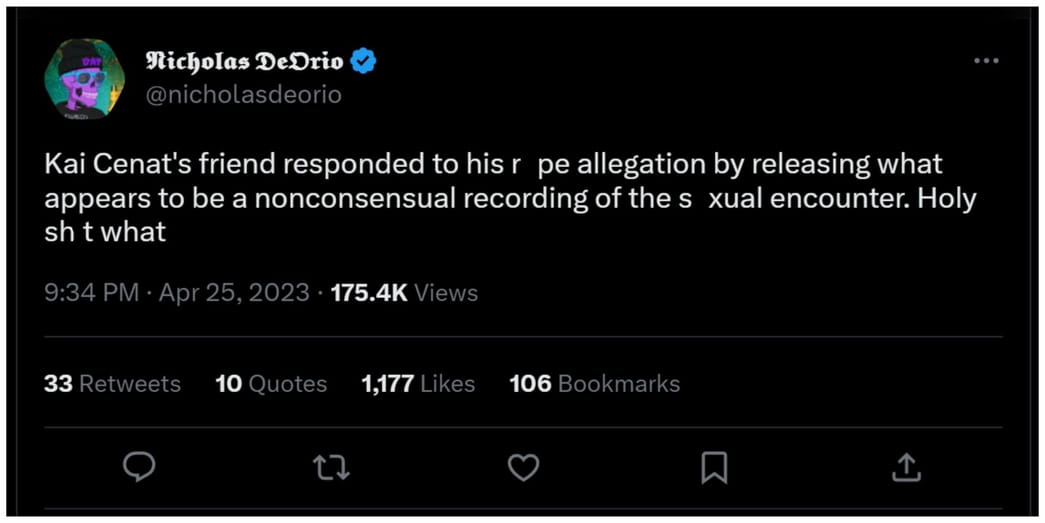This screenshot has width=1045, height=523.
Task: Click the 106 Bookmarks count
Action: point(594,384)
